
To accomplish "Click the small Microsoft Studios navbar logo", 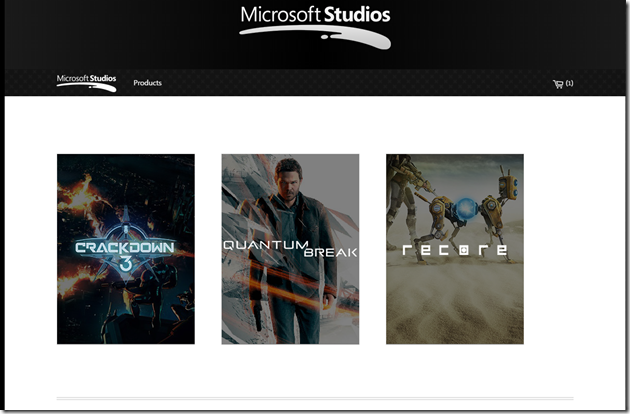I will [x=86, y=83].
